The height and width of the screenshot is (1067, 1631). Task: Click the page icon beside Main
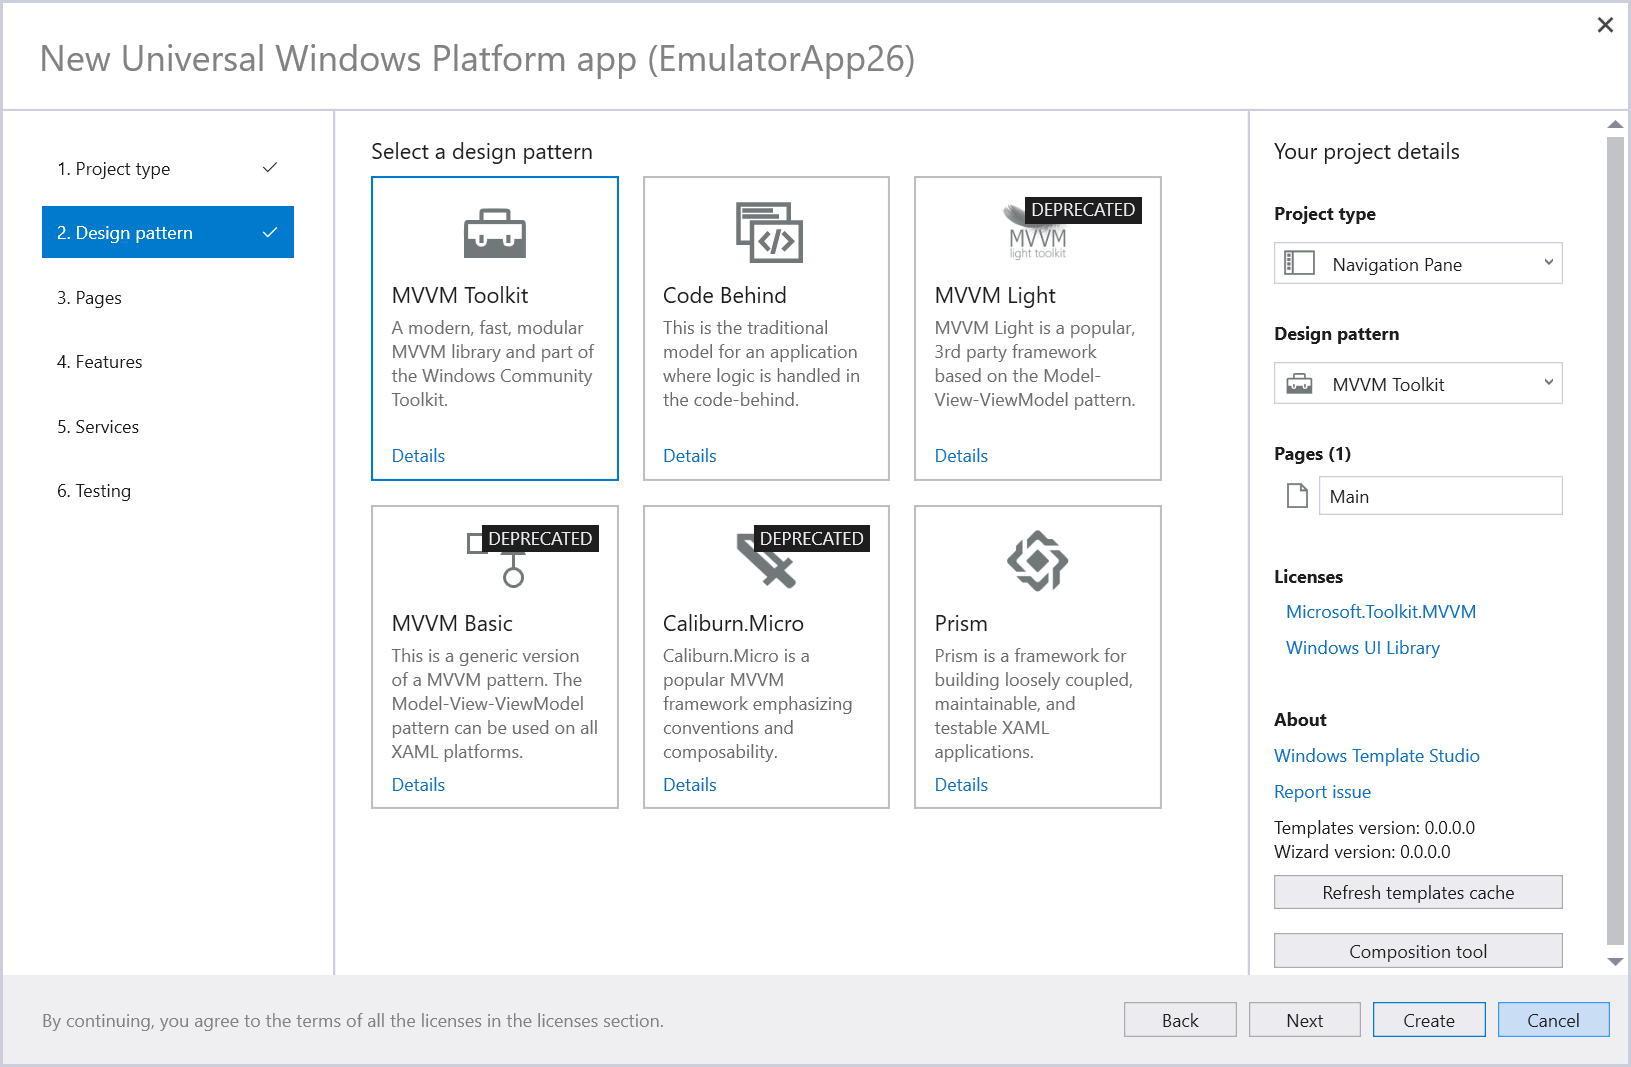(1297, 496)
